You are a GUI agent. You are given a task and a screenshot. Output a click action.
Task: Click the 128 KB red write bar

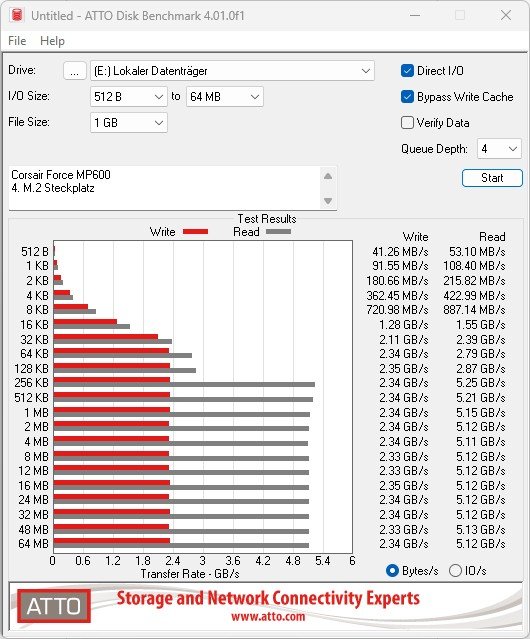point(112,366)
